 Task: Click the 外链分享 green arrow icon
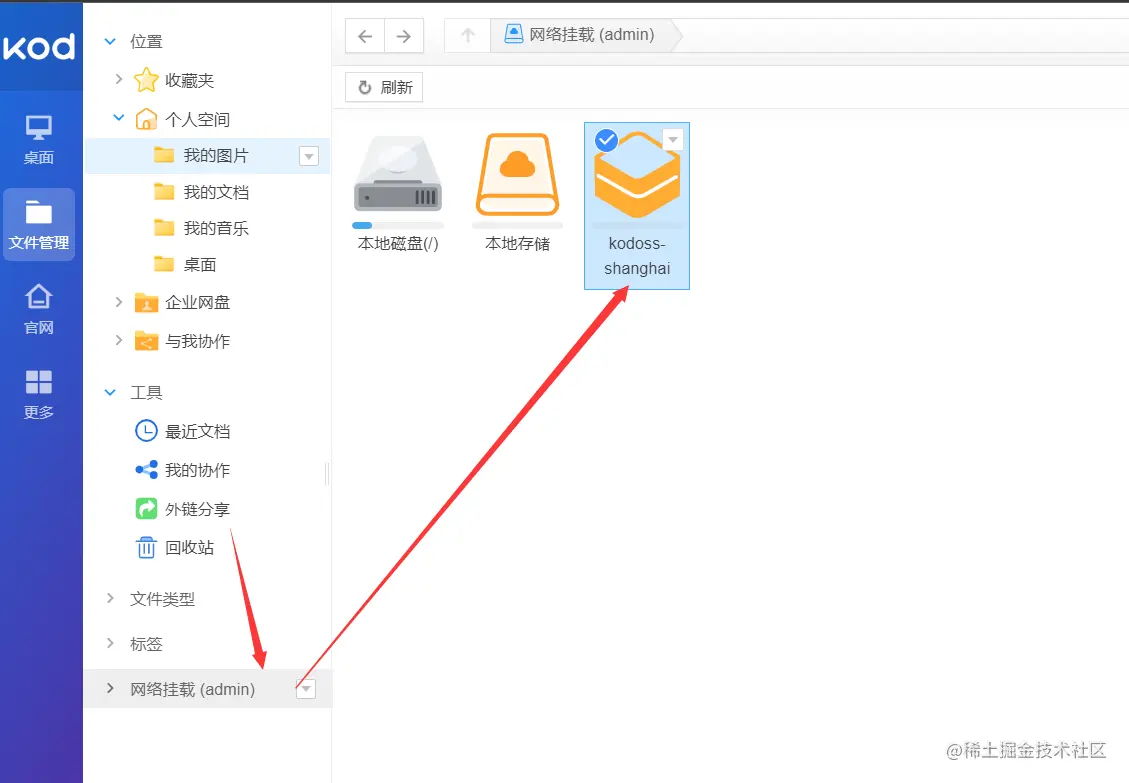click(x=146, y=509)
